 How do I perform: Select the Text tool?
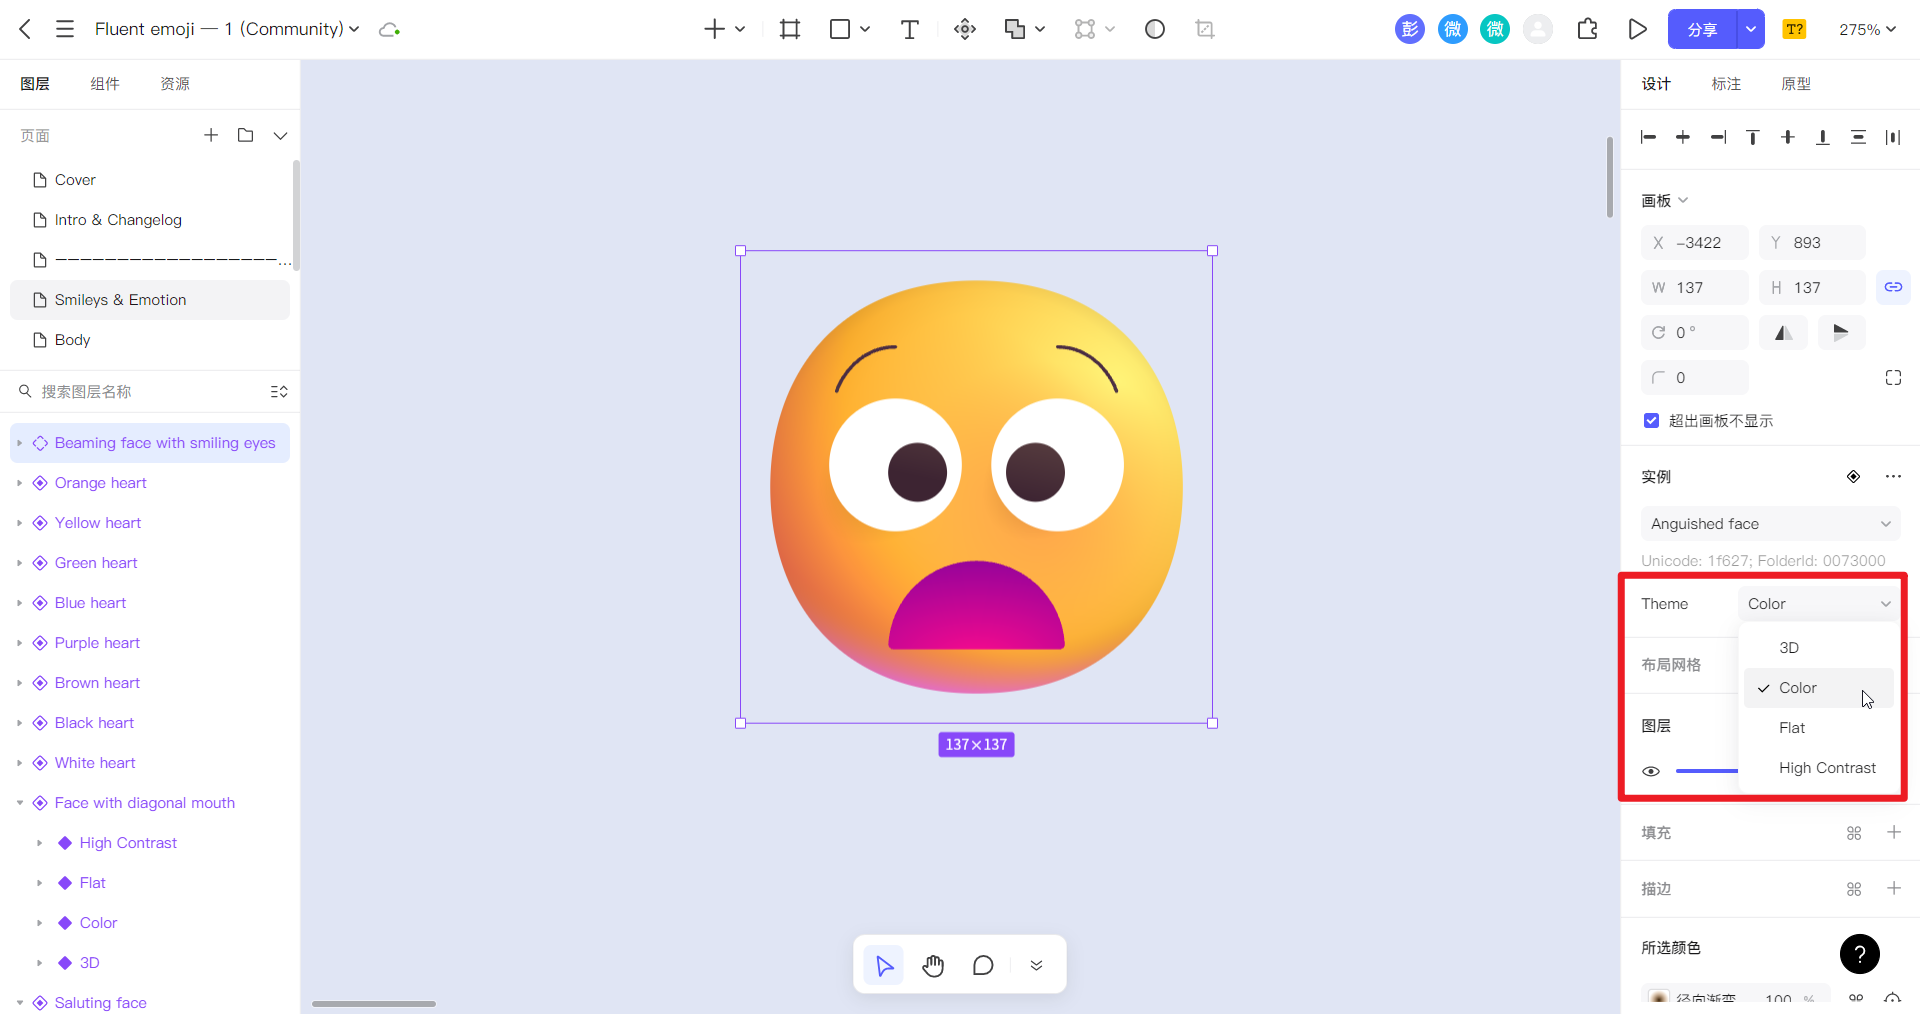pyautogui.click(x=909, y=29)
